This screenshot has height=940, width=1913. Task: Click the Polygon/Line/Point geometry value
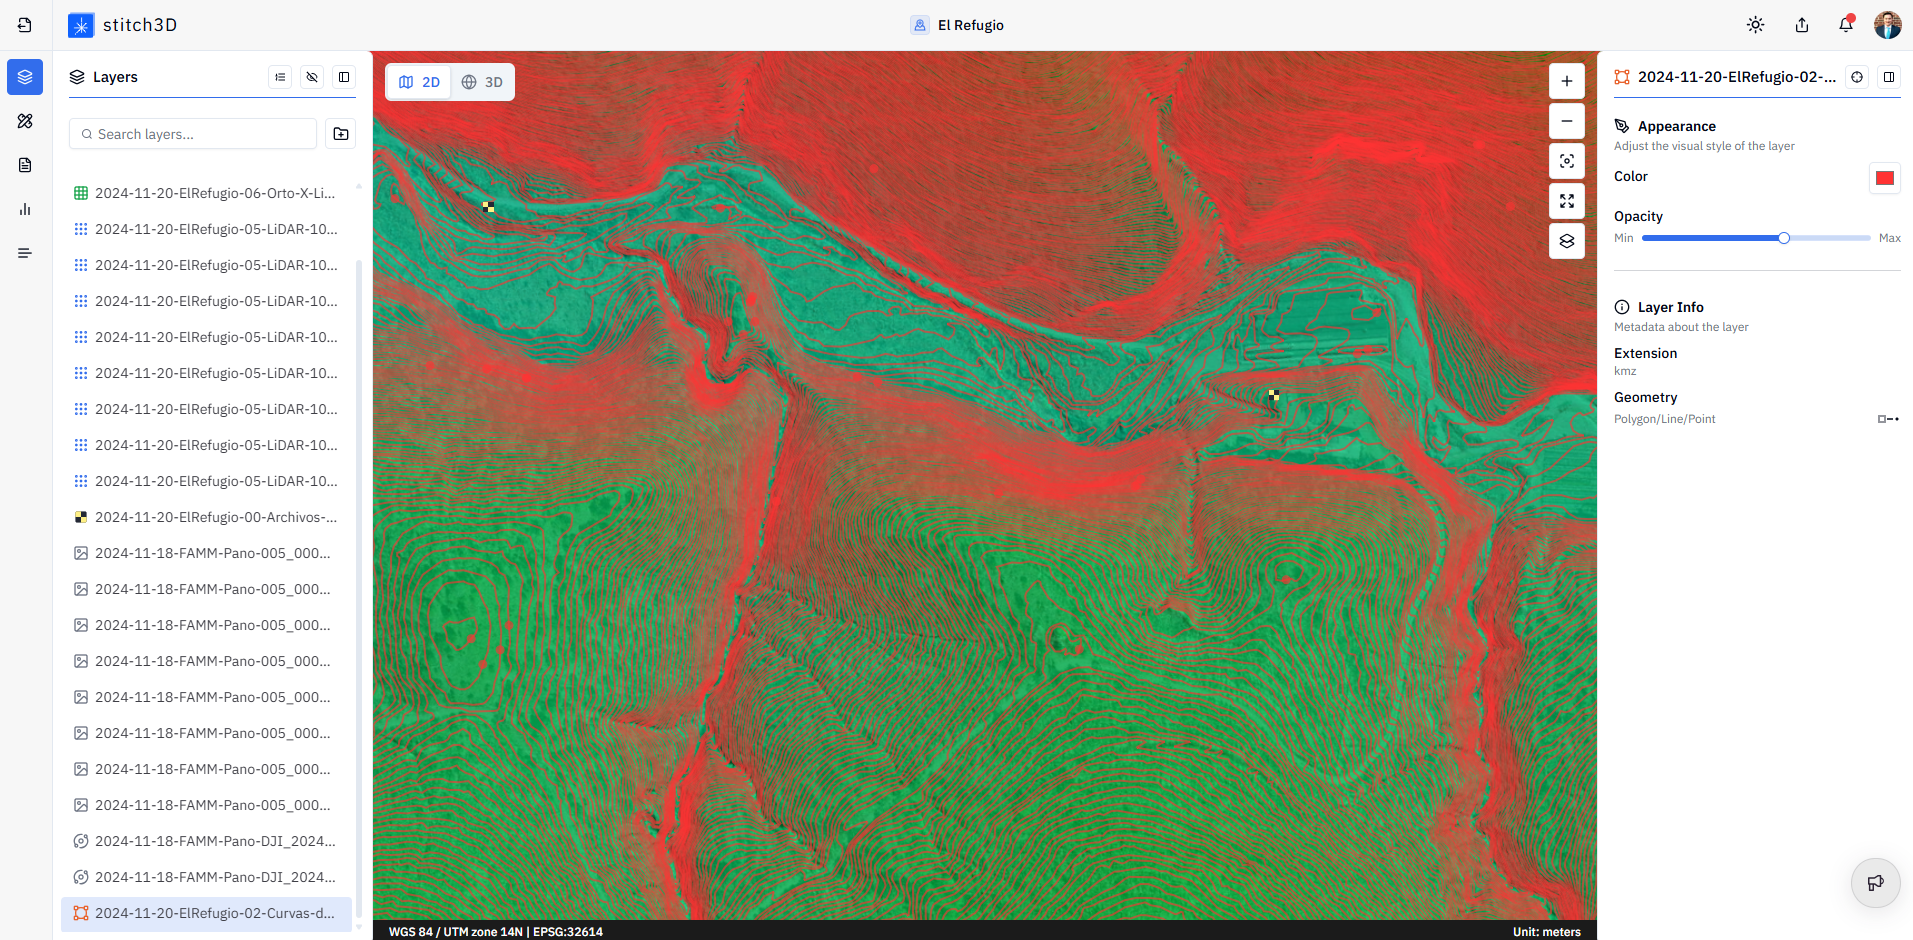click(x=1665, y=419)
